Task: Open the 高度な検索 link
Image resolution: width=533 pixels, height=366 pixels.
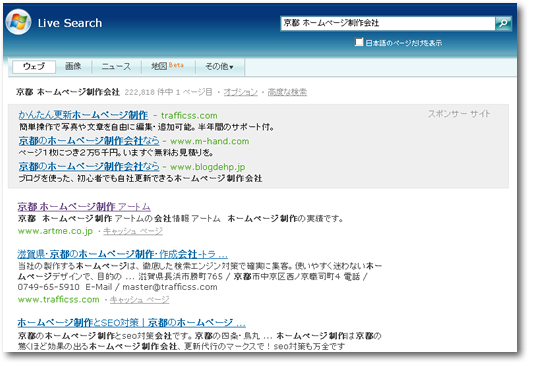Action: coord(287,92)
